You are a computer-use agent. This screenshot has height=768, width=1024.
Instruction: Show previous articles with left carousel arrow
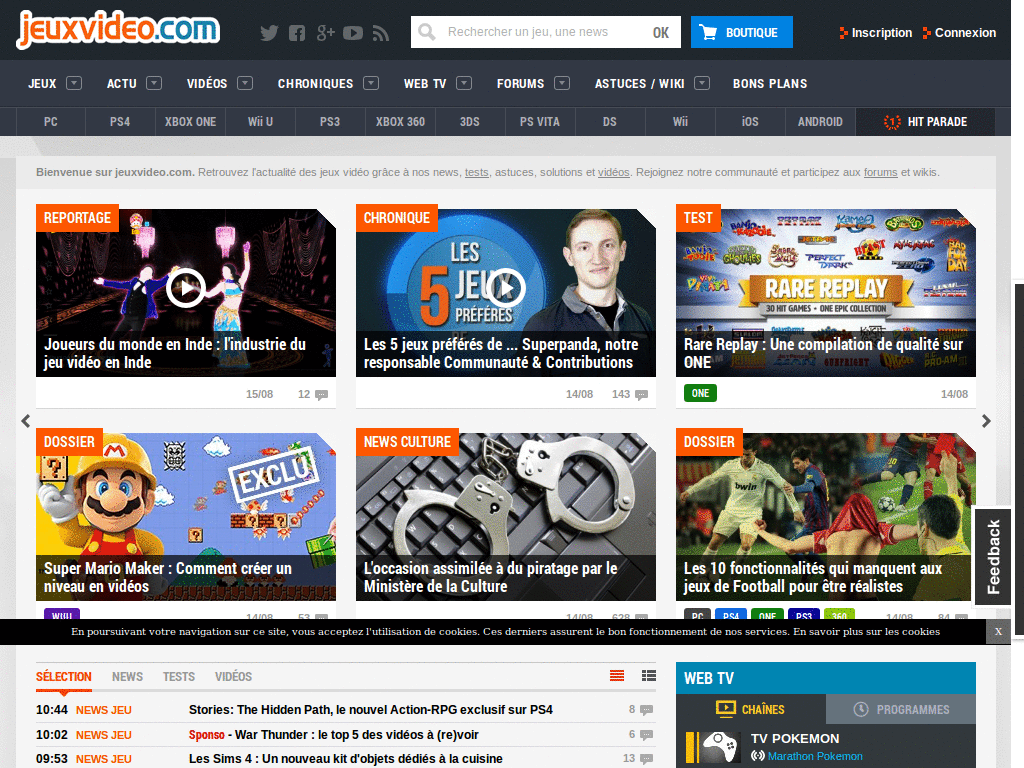[25, 421]
